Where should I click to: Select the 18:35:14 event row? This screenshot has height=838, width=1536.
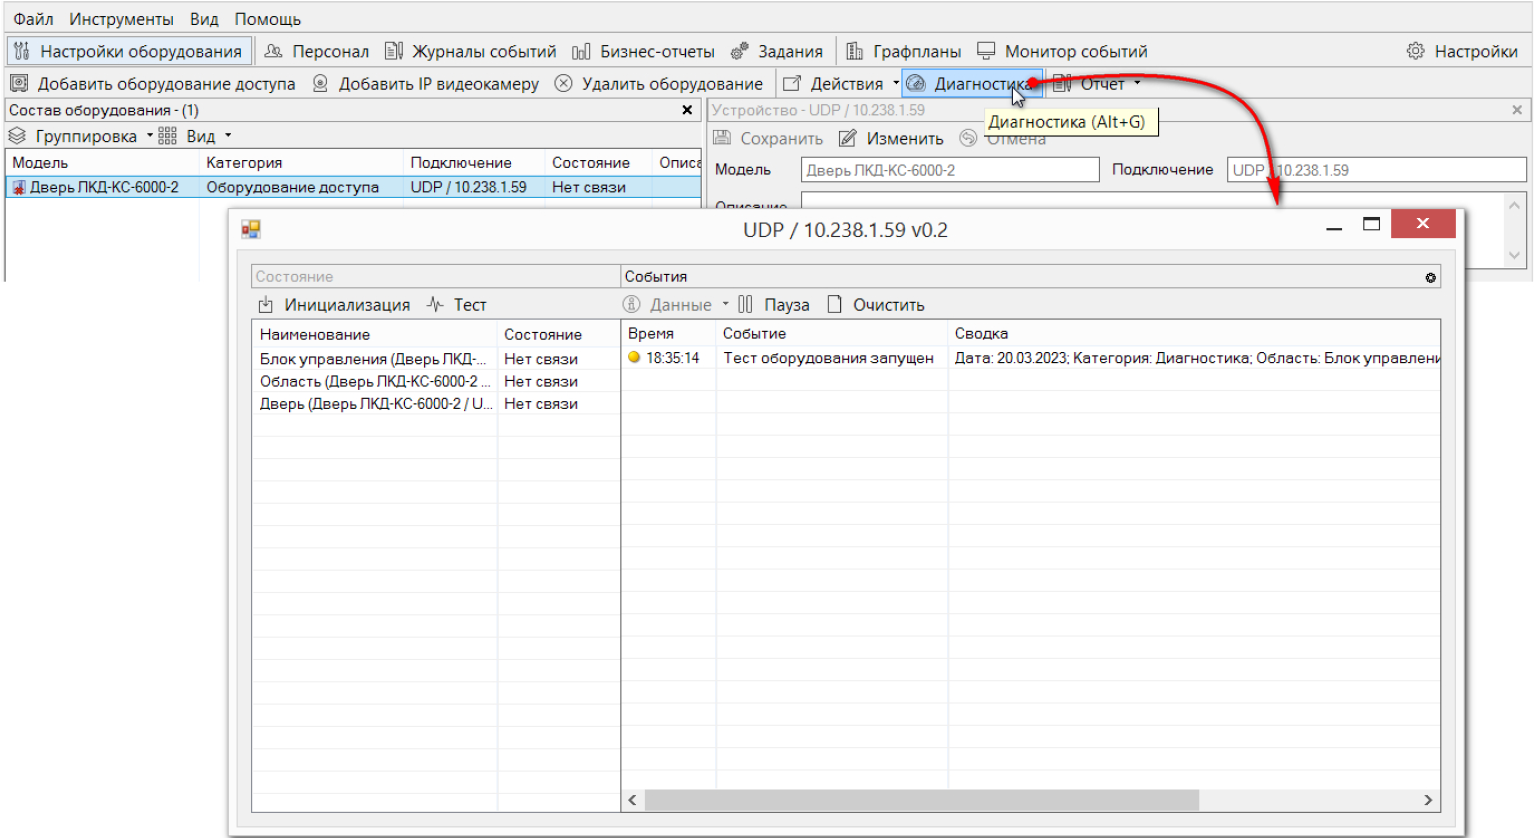coord(1031,358)
